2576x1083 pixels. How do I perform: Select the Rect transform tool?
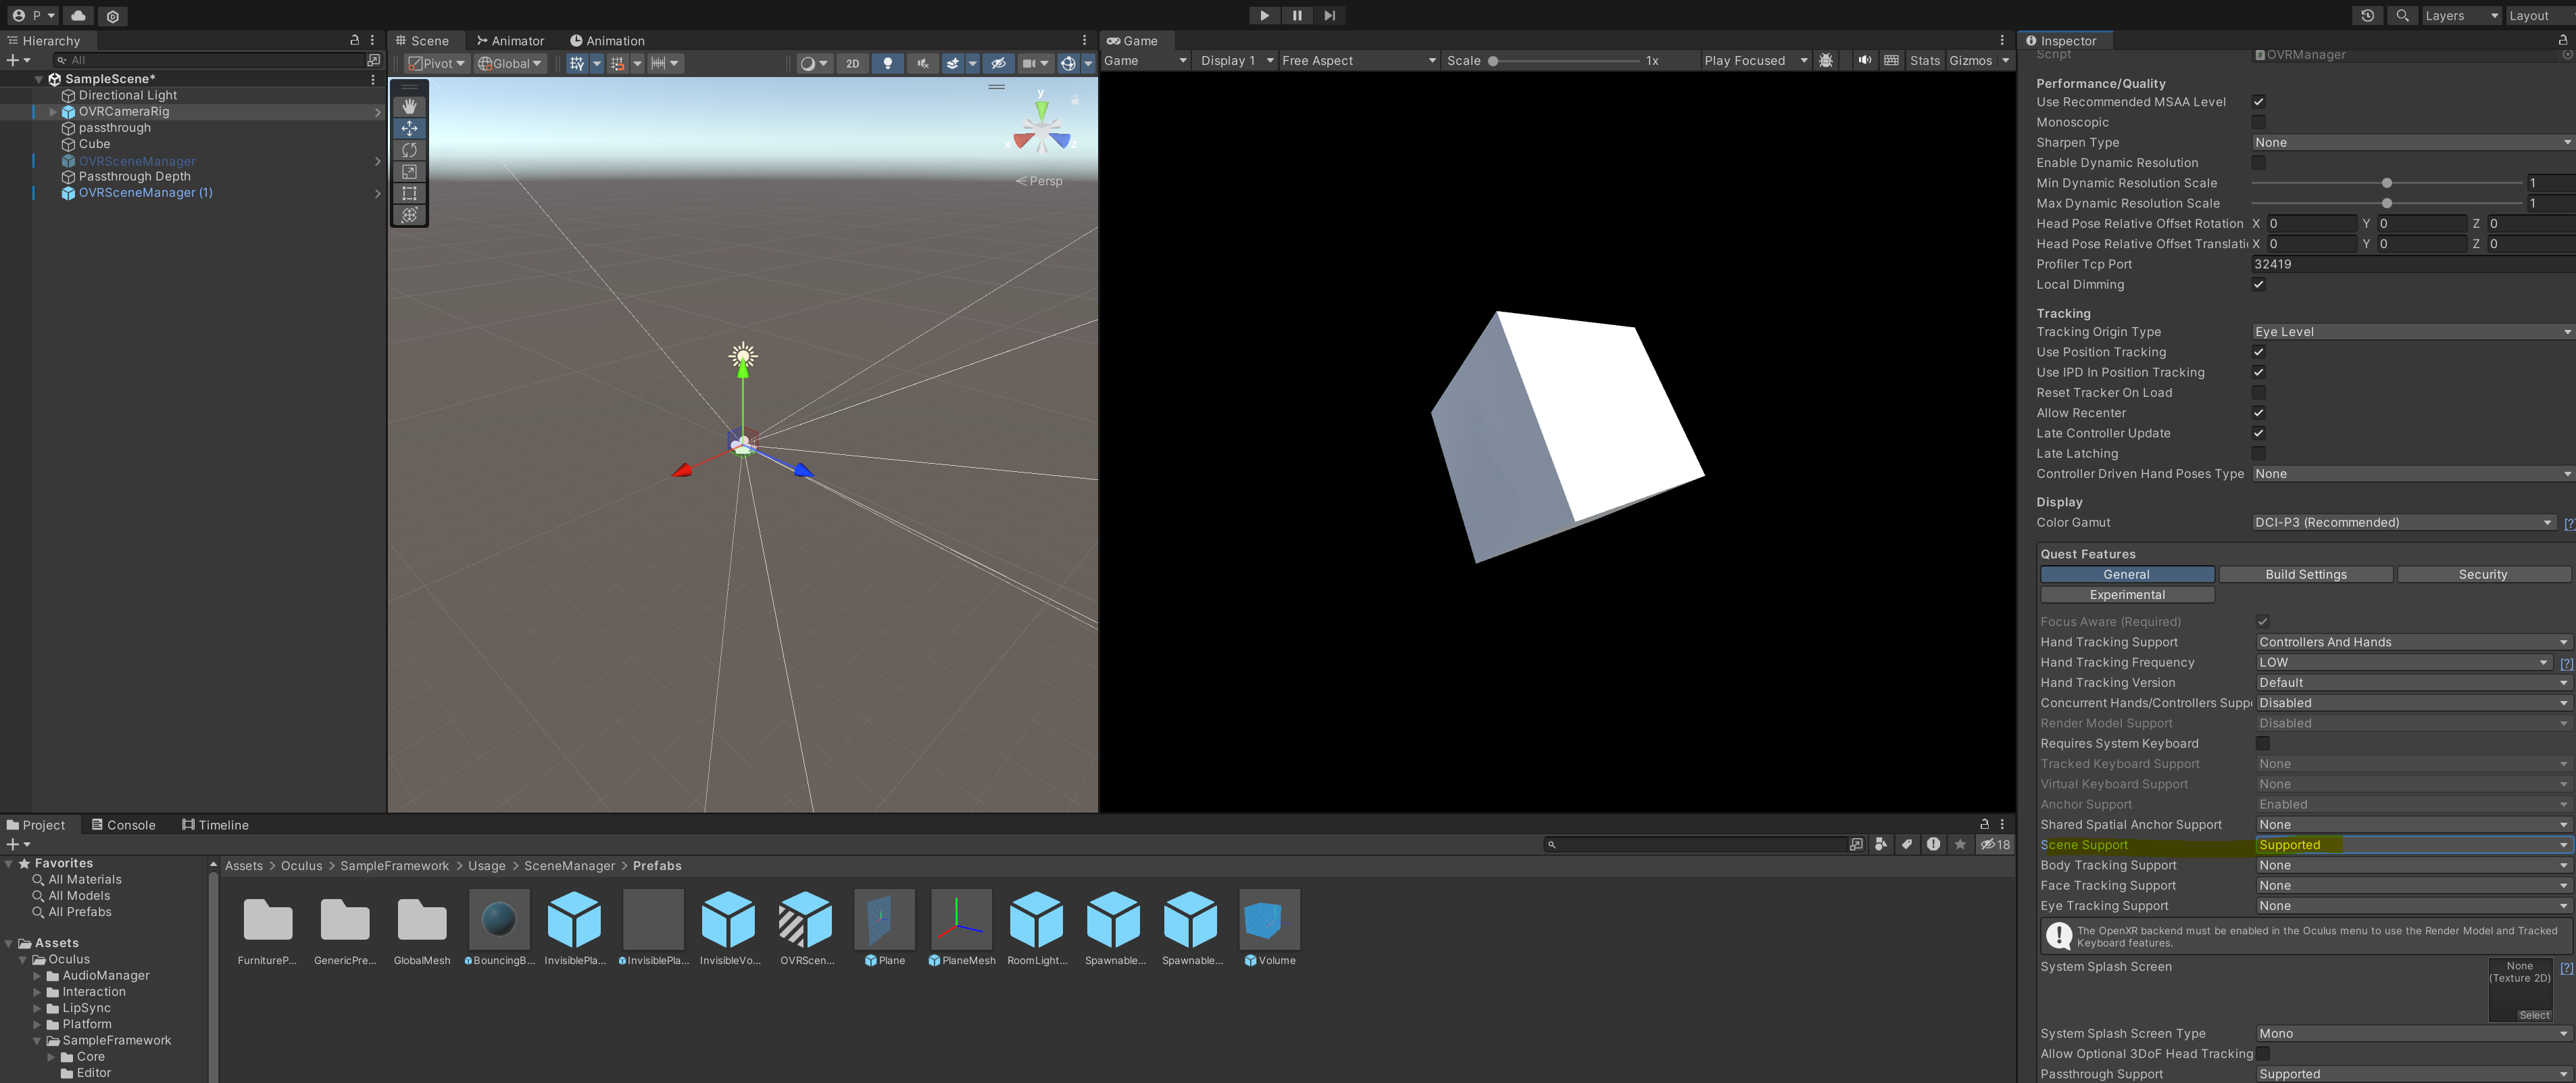pyautogui.click(x=409, y=193)
